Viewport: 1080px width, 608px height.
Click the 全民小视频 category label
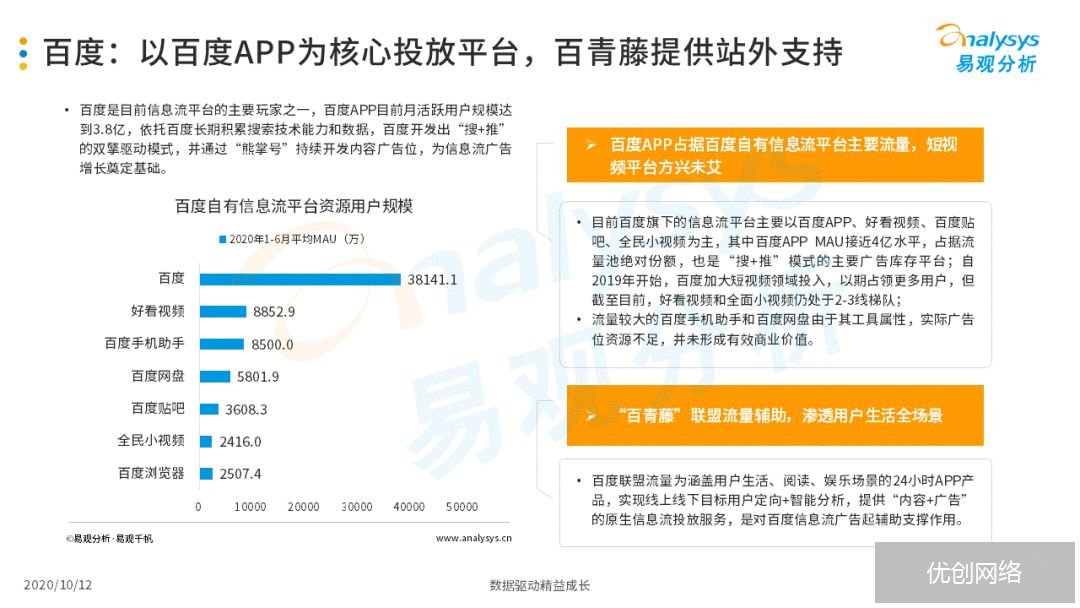point(151,441)
